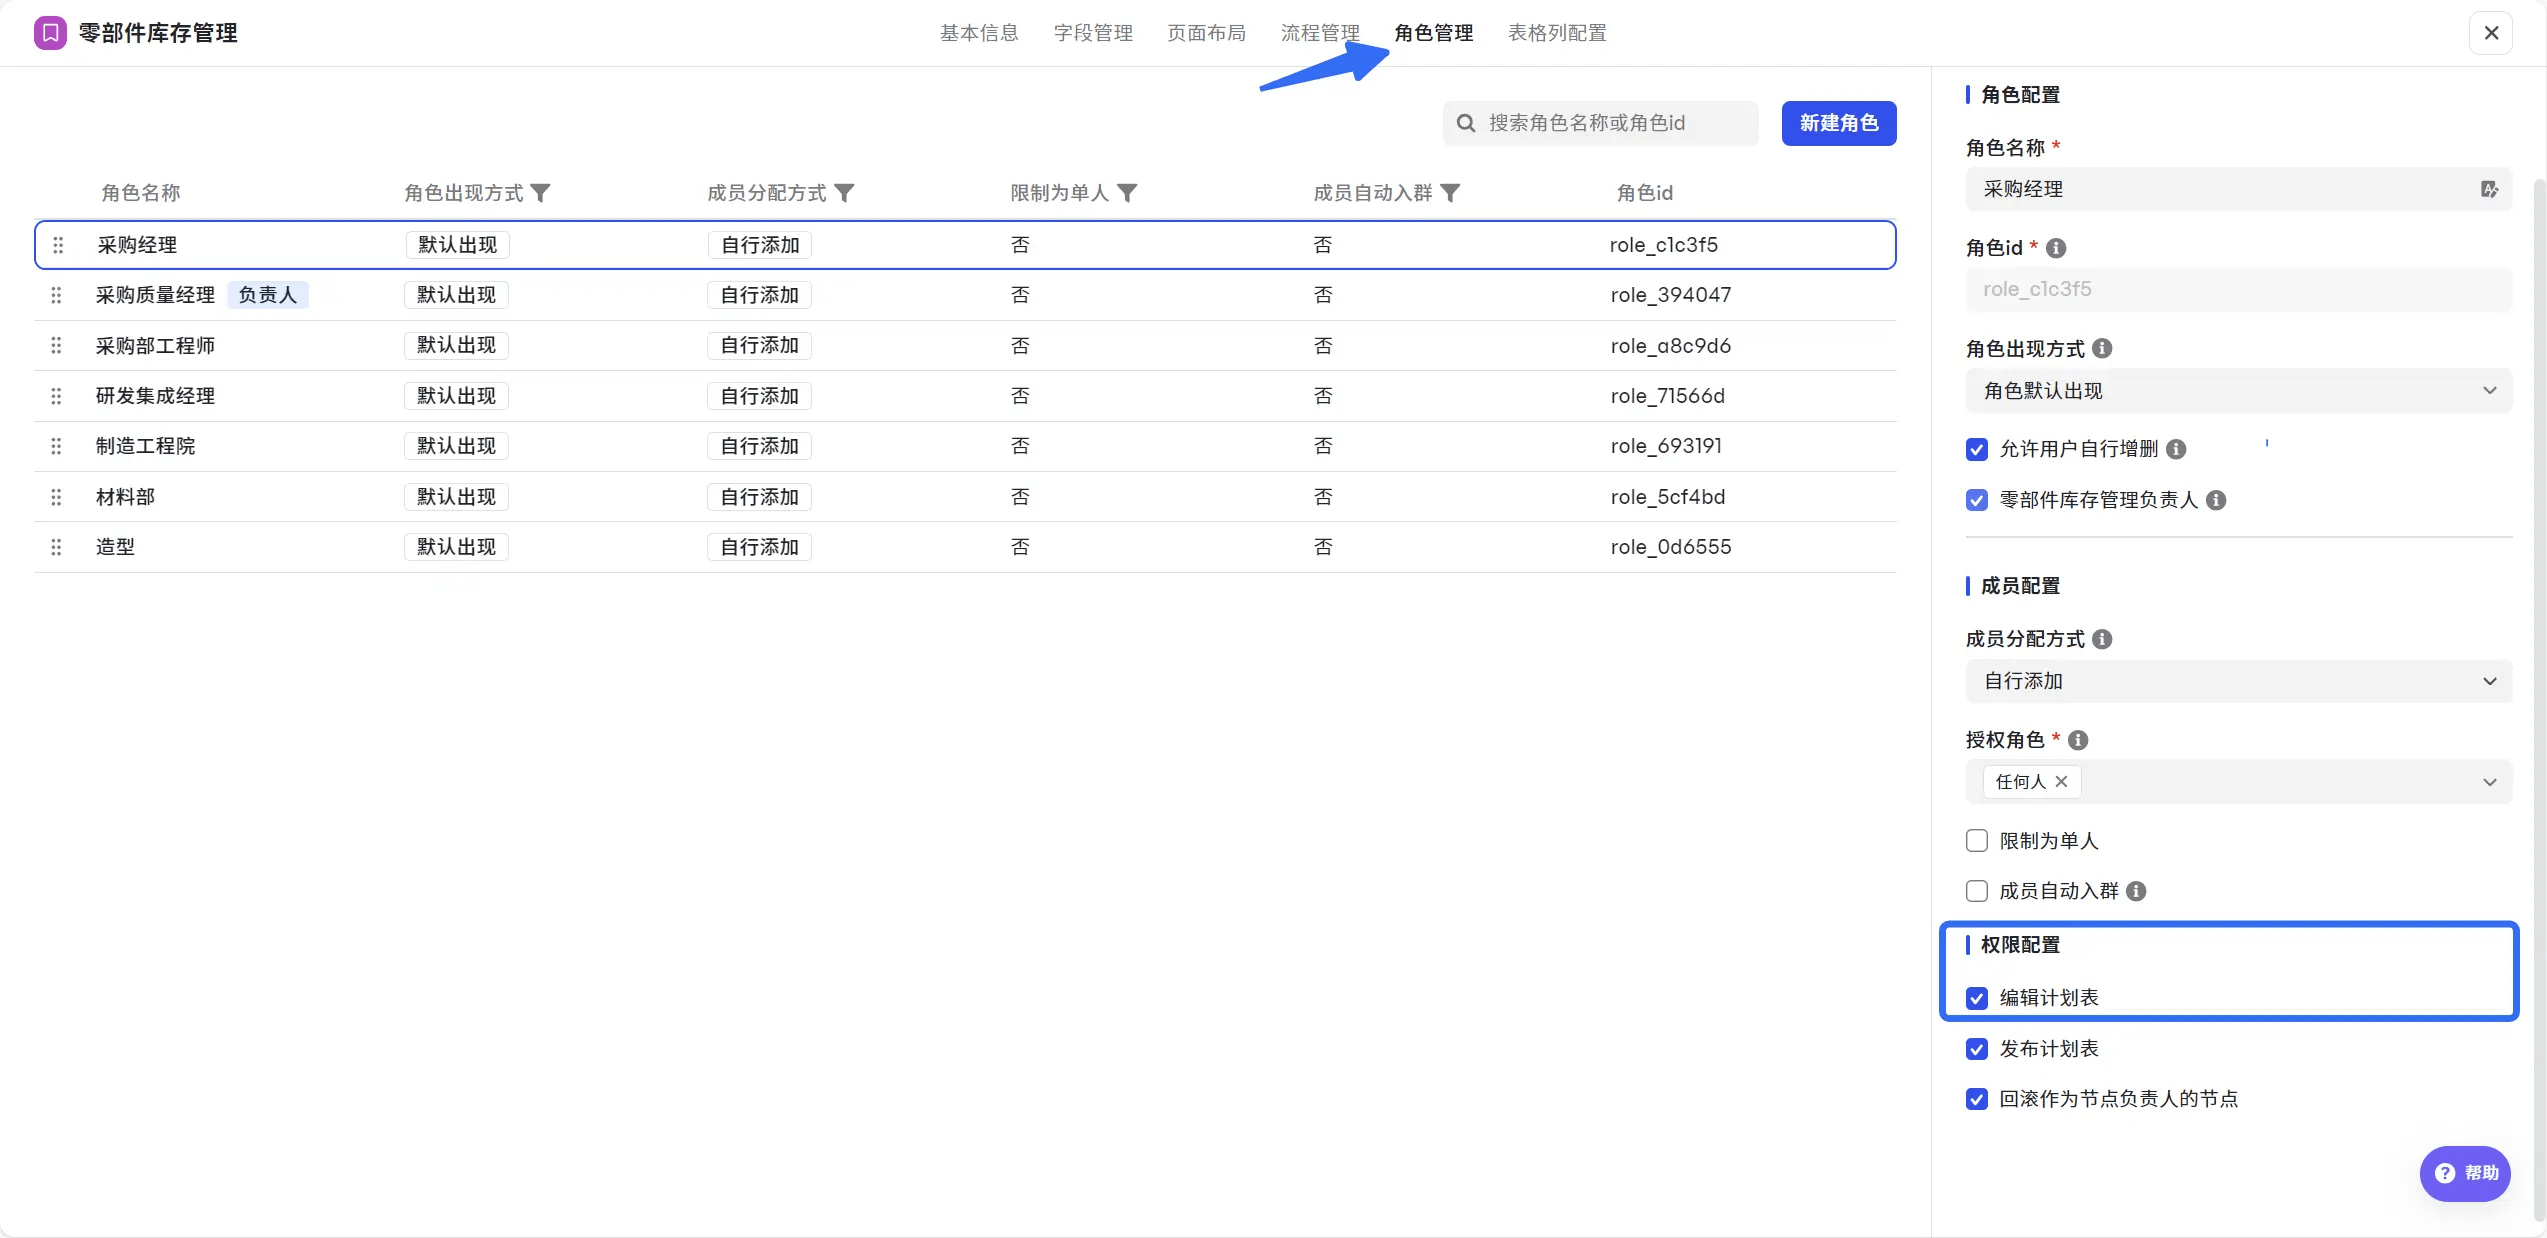Click drag handle of 造型 row
The width and height of the screenshot is (2547, 1238).
(56, 547)
